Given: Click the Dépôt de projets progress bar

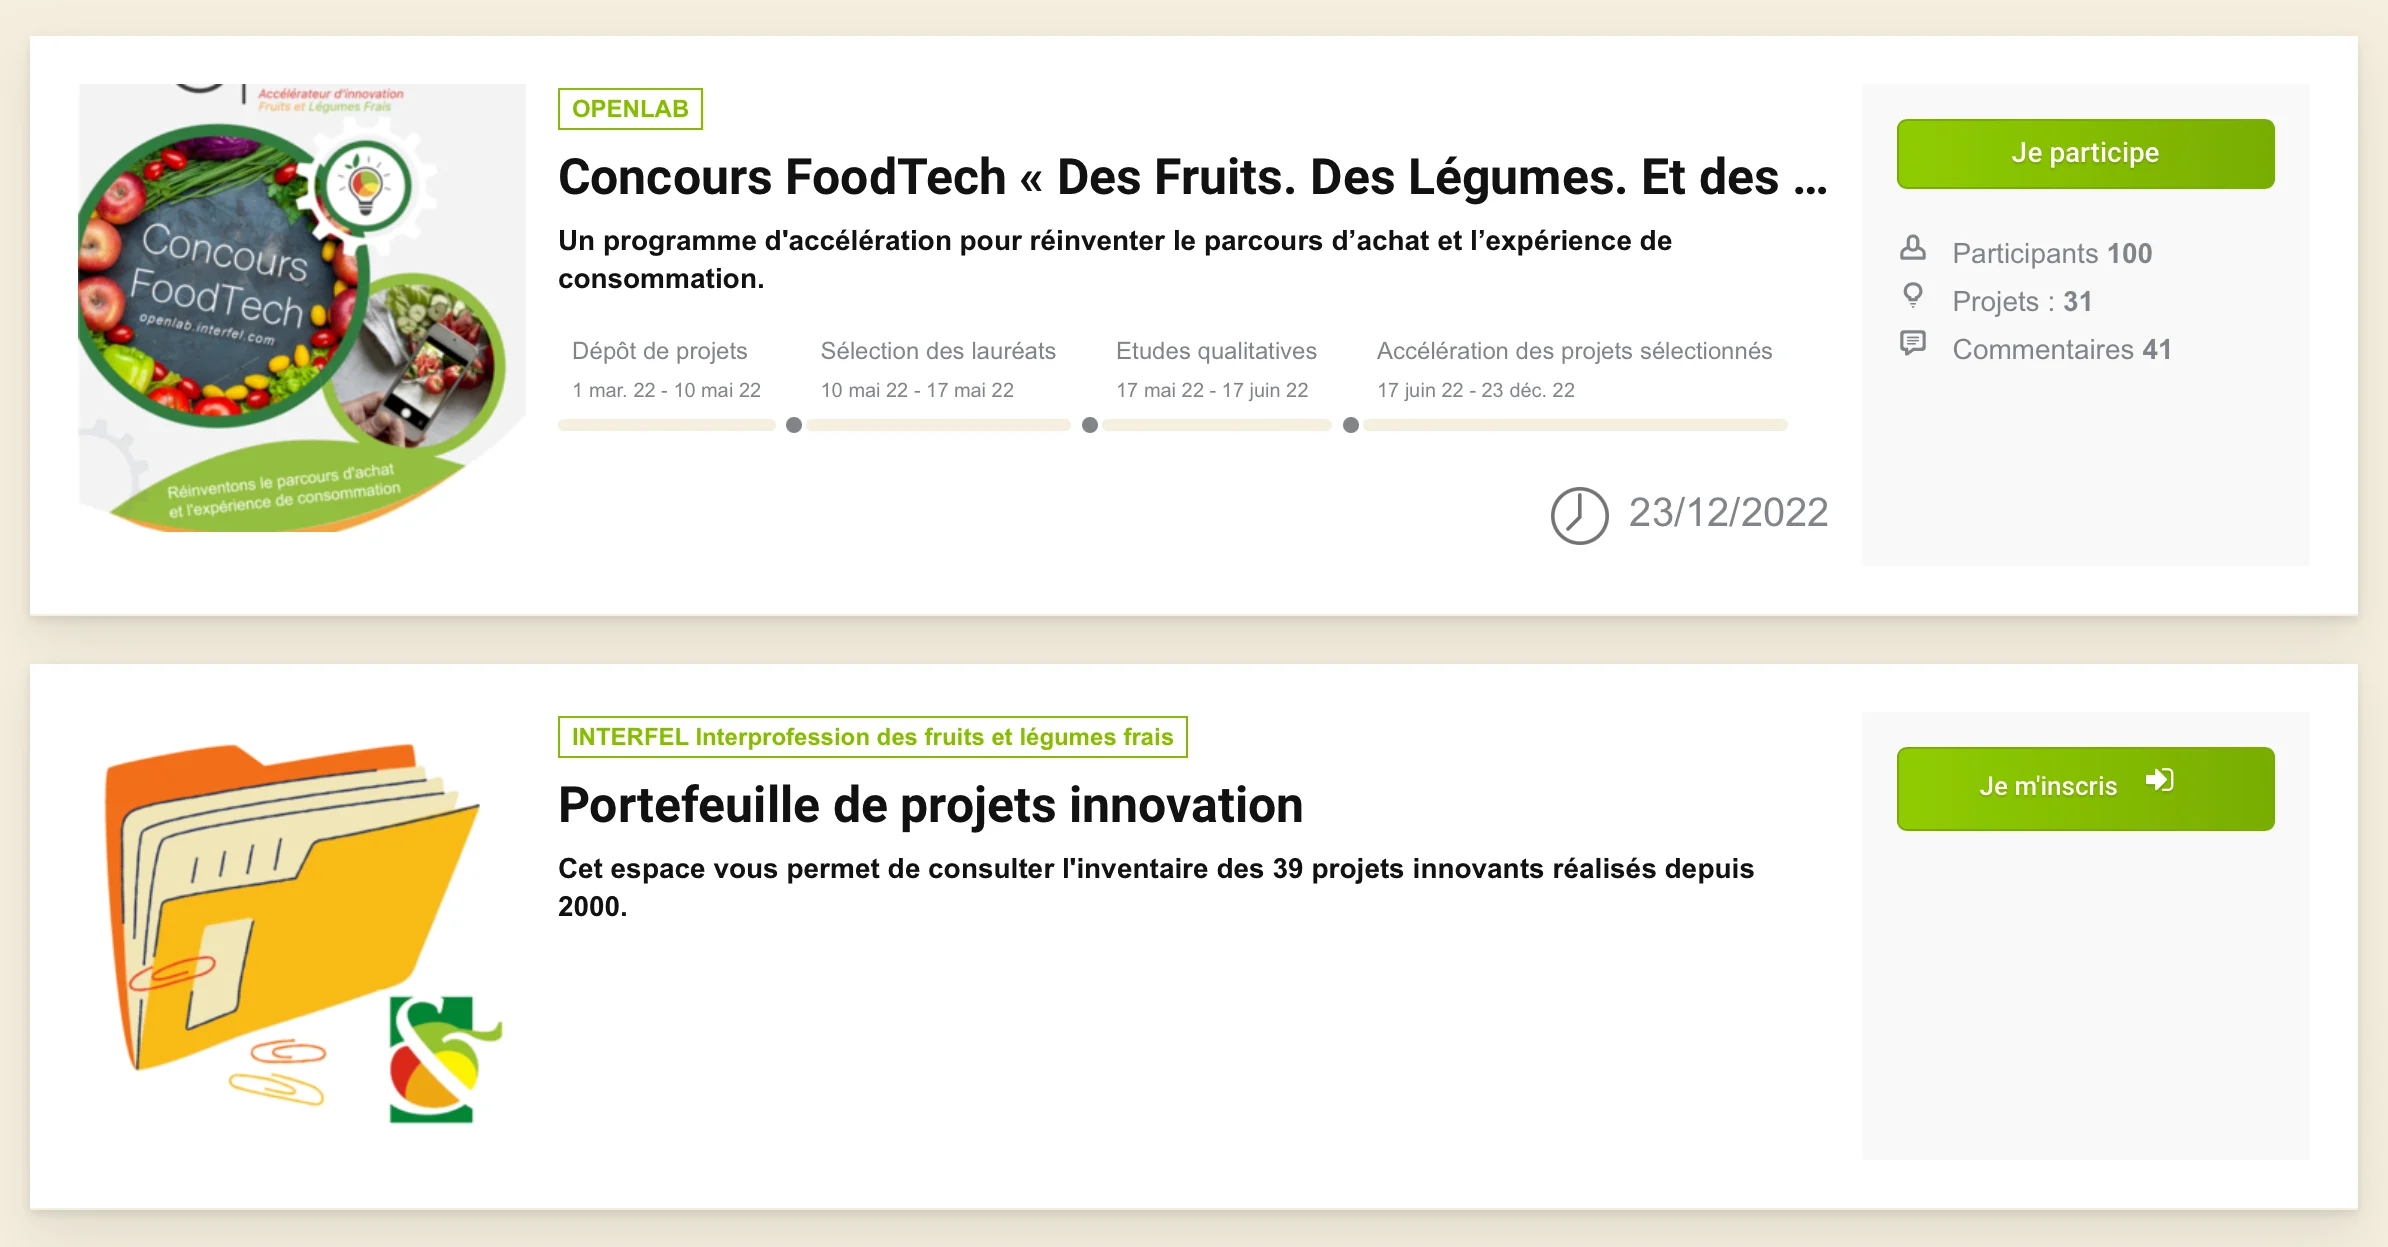Looking at the screenshot, I should (x=667, y=425).
